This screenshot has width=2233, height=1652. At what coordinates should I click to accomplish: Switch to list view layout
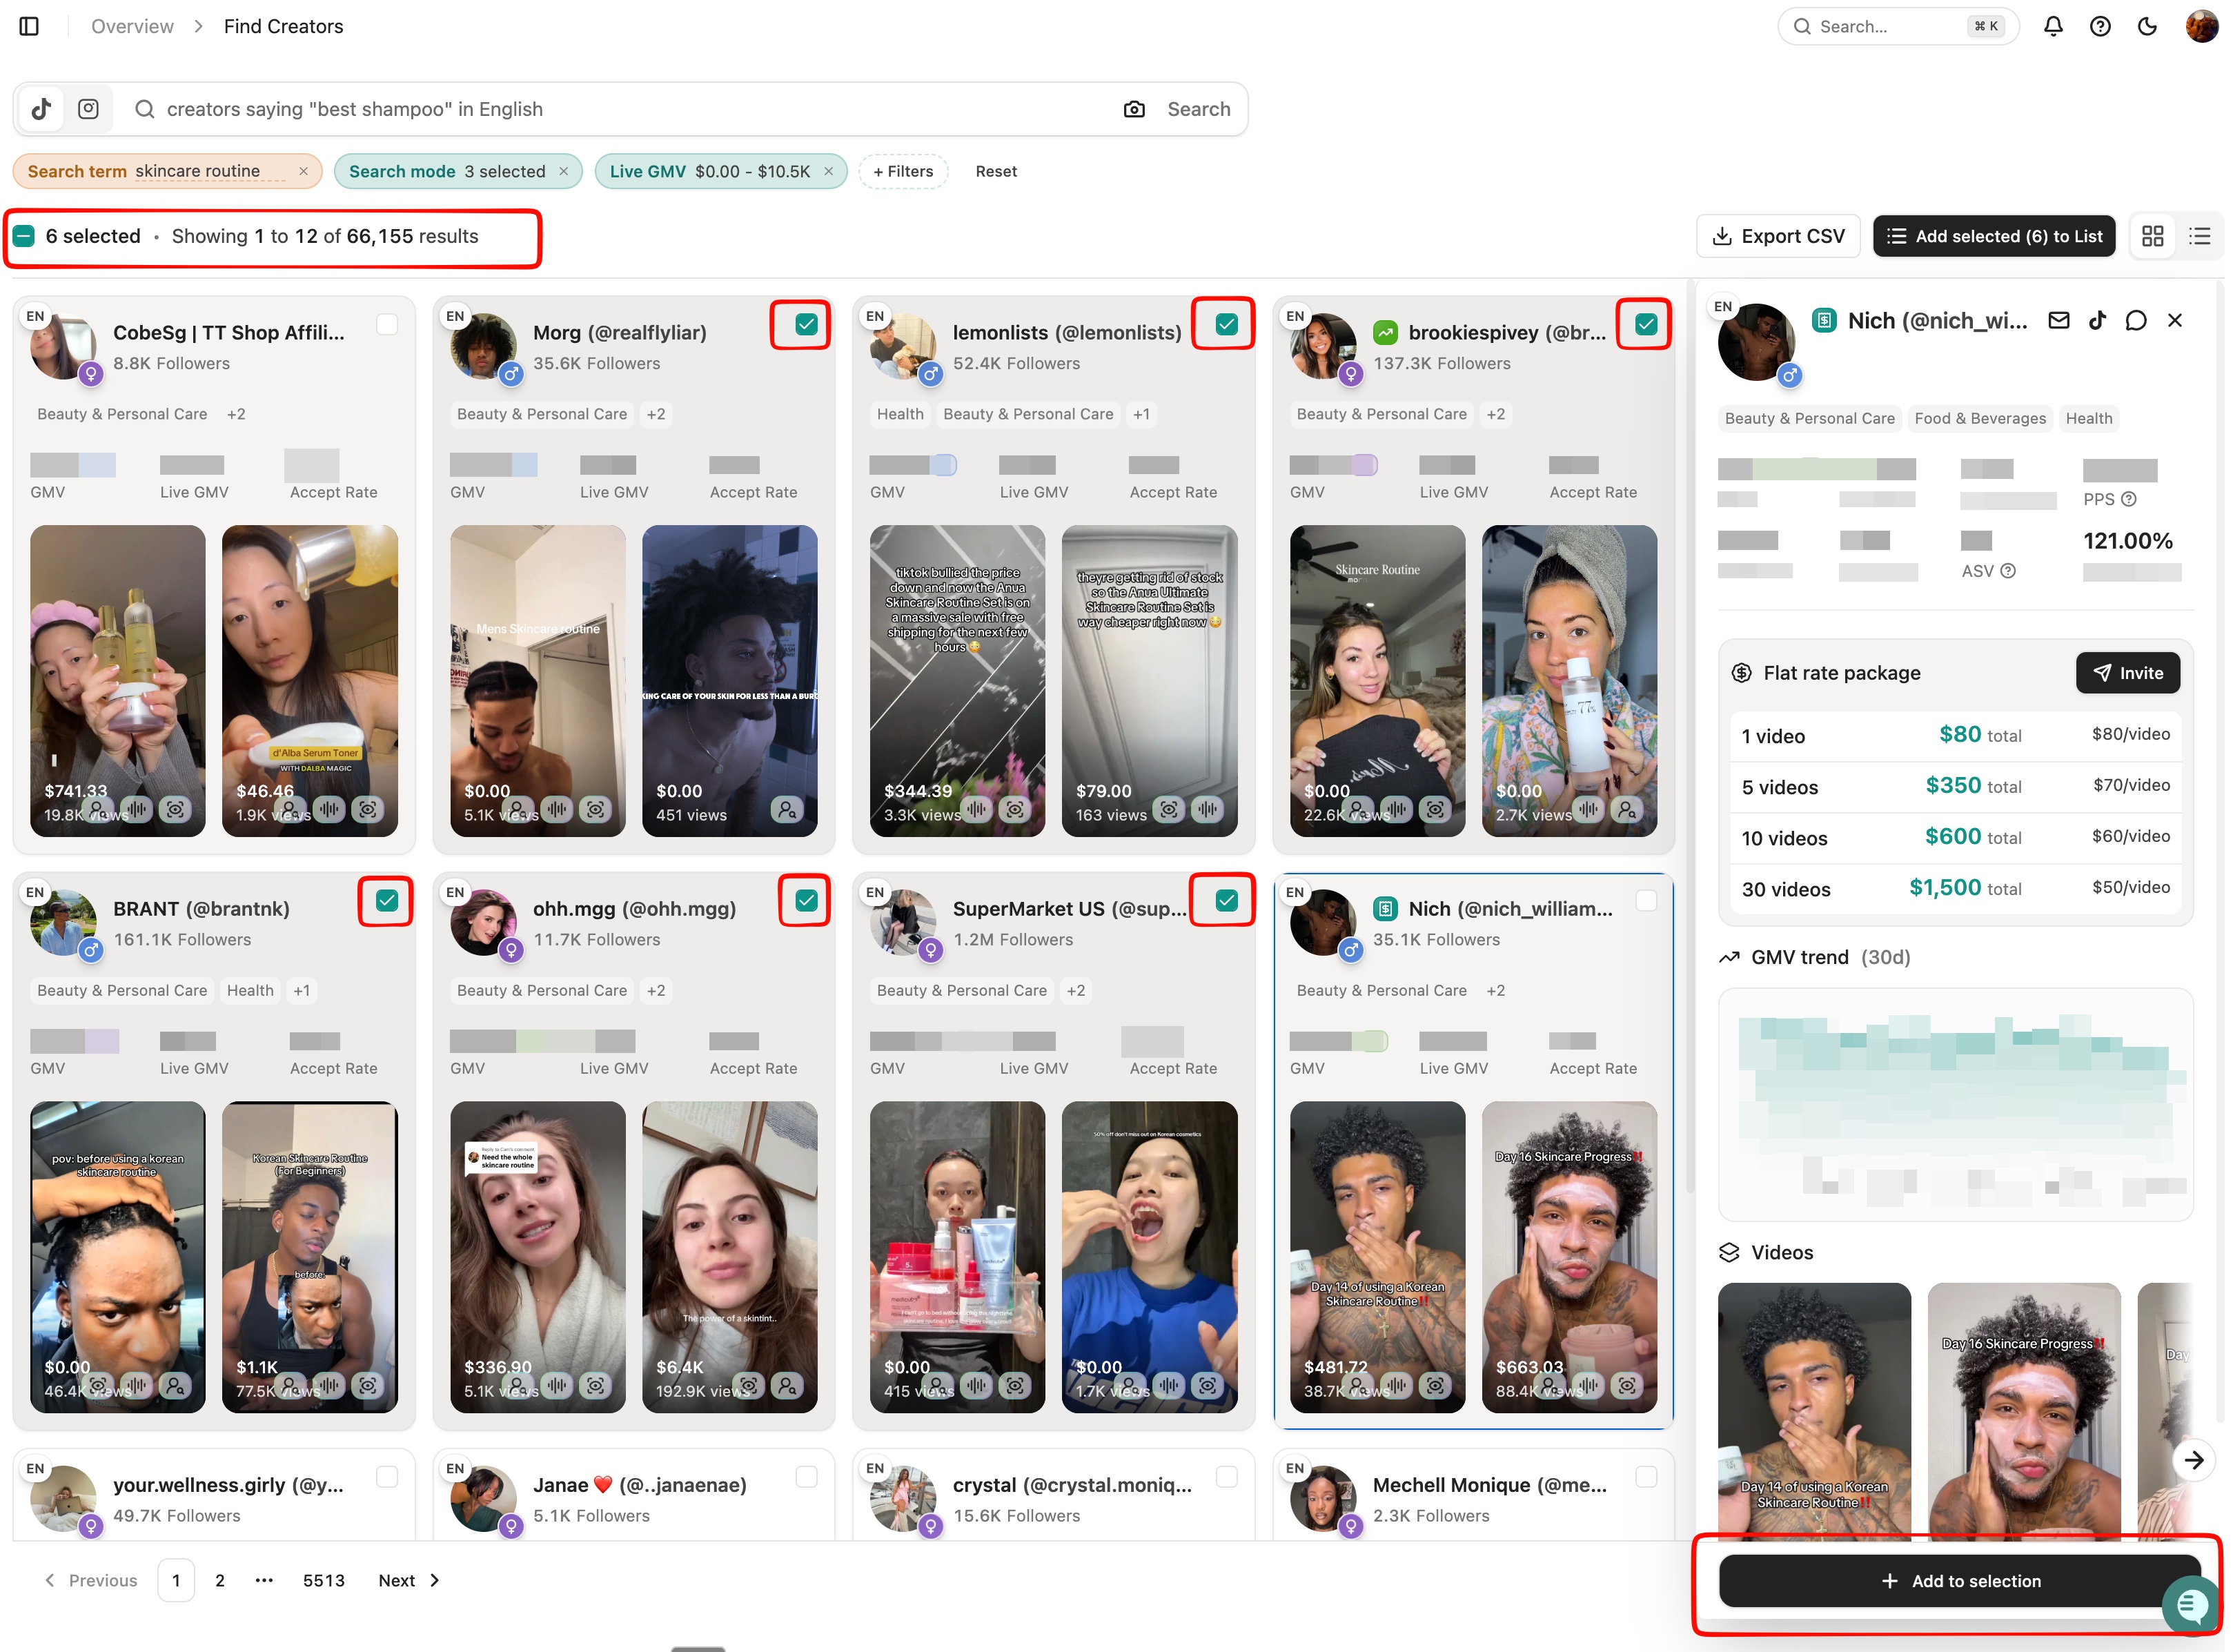(2200, 236)
